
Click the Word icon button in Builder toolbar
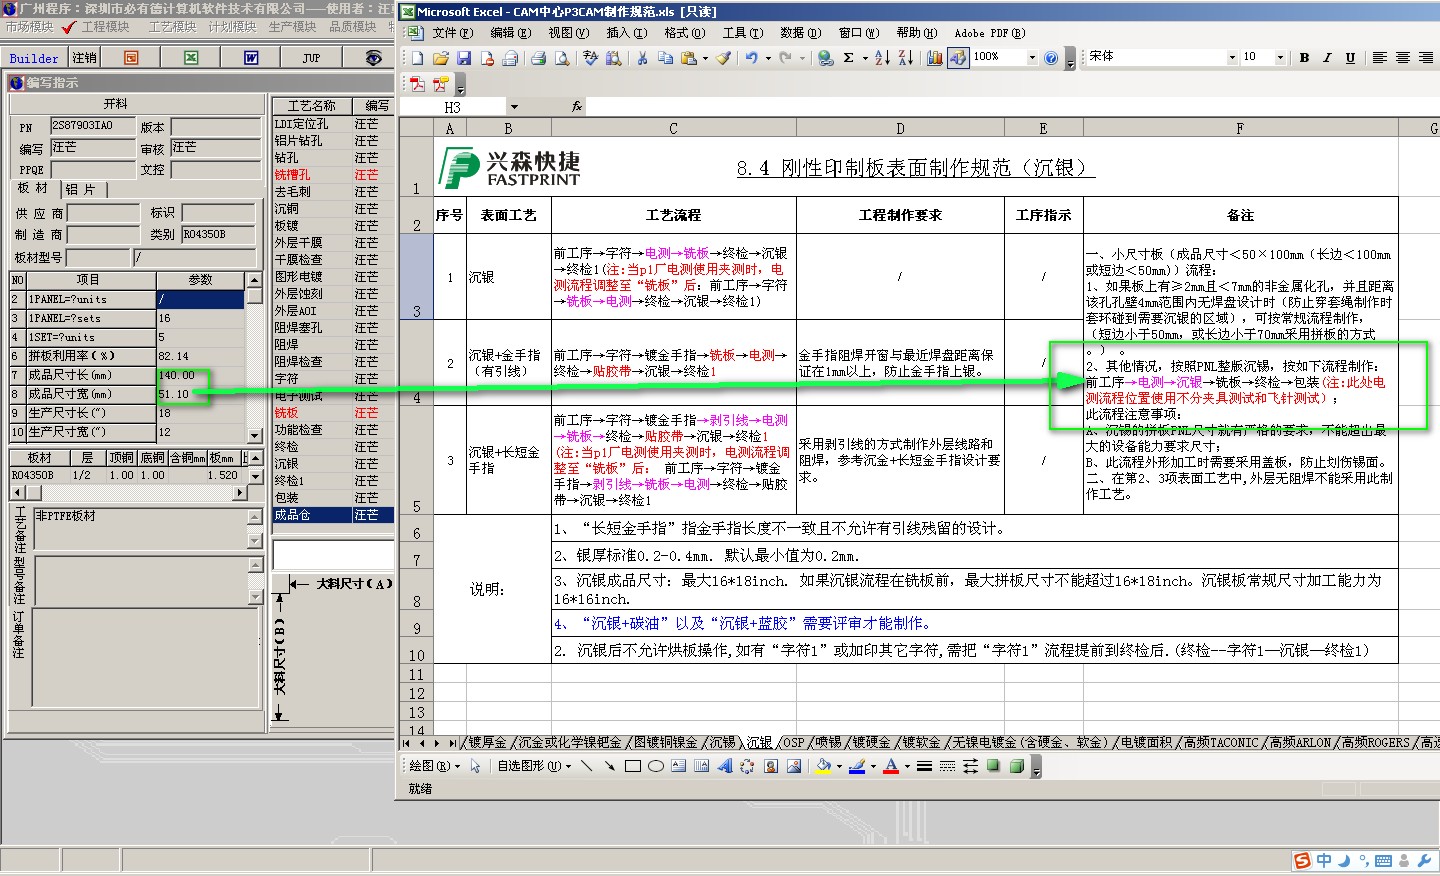tap(251, 58)
